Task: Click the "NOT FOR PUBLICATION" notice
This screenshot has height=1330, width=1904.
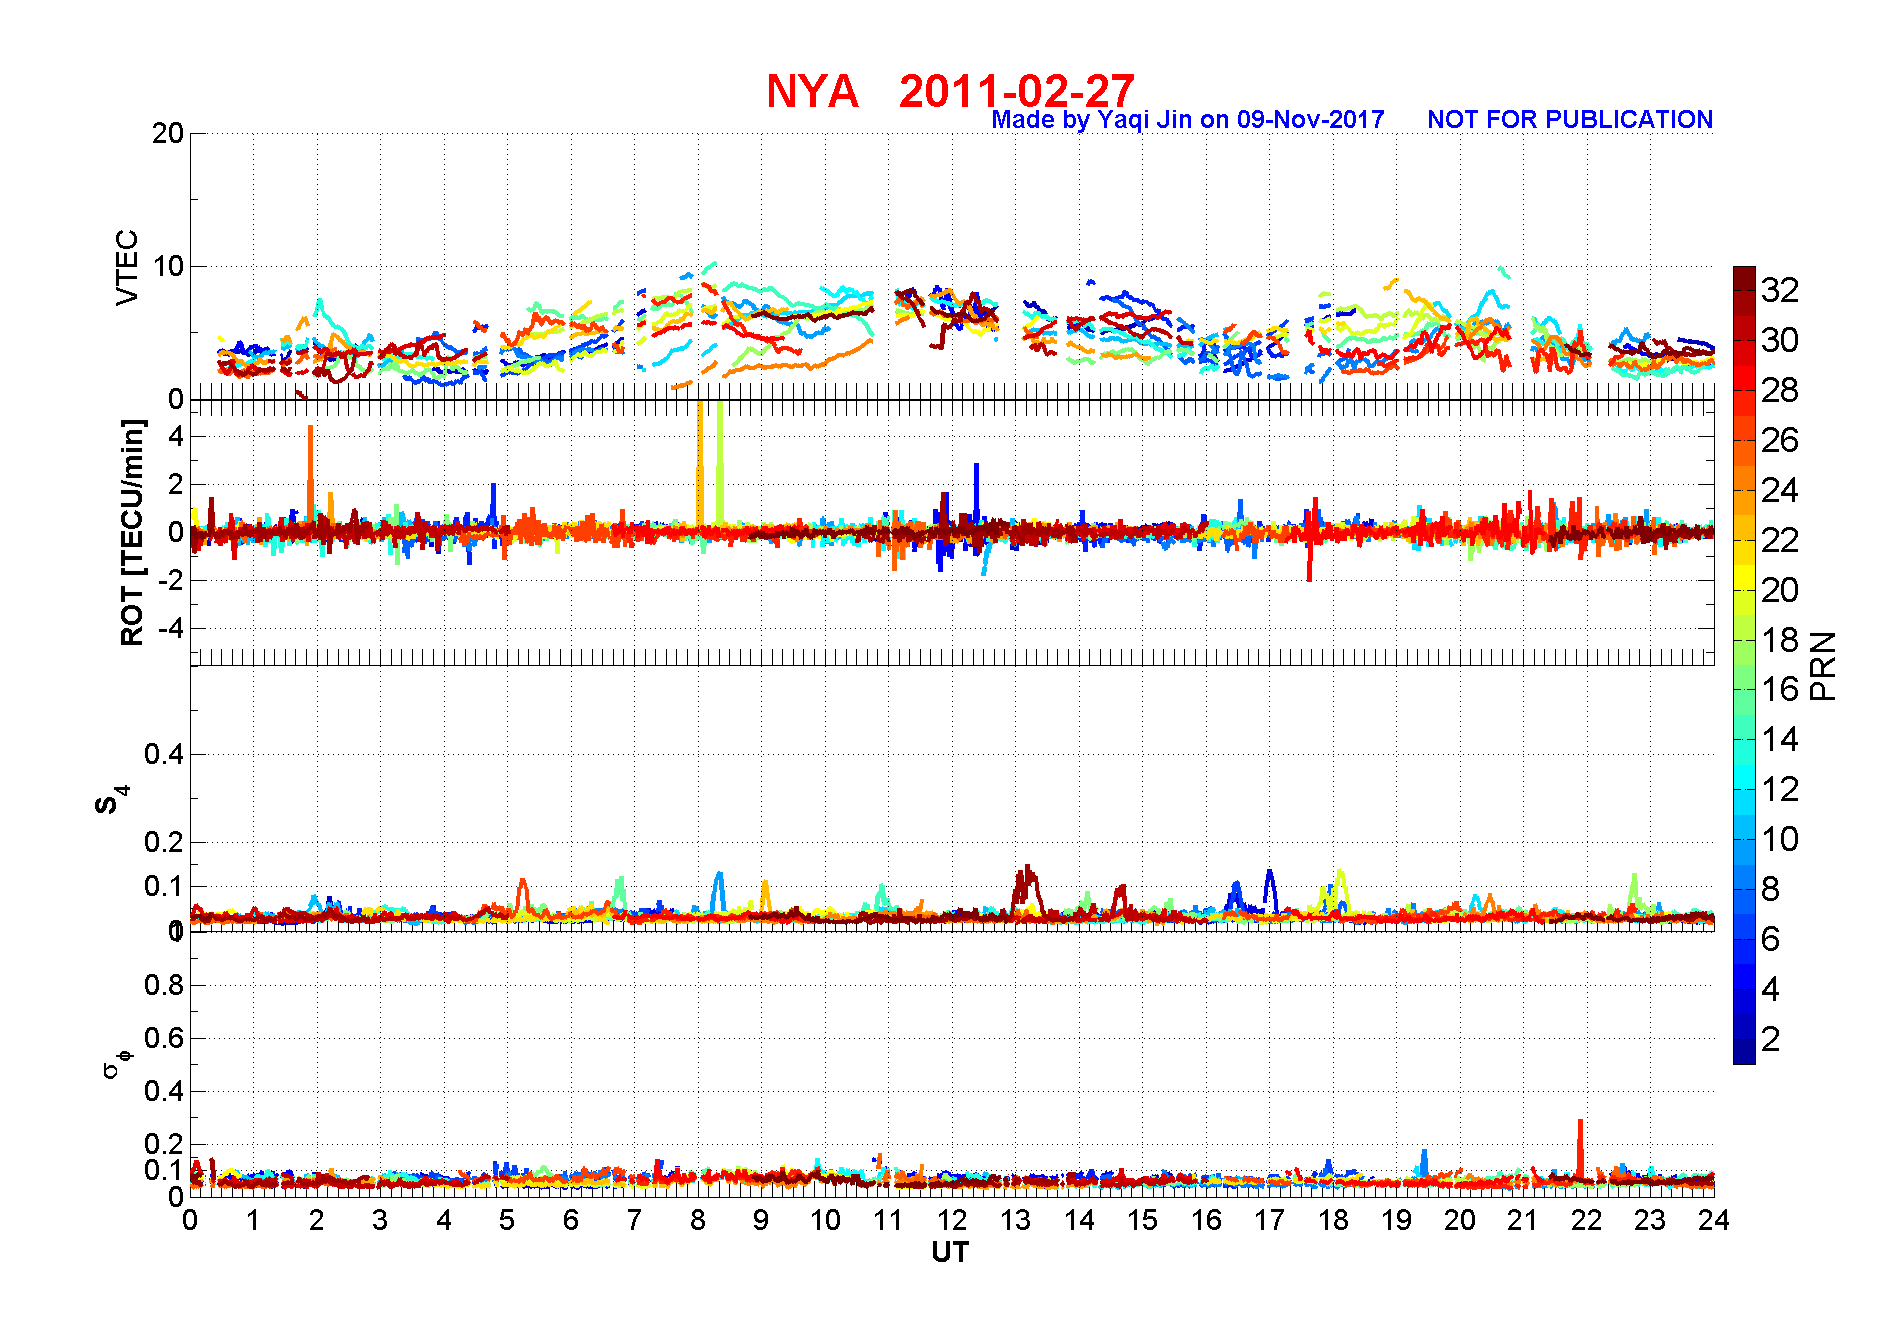Action: point(1570,120)
